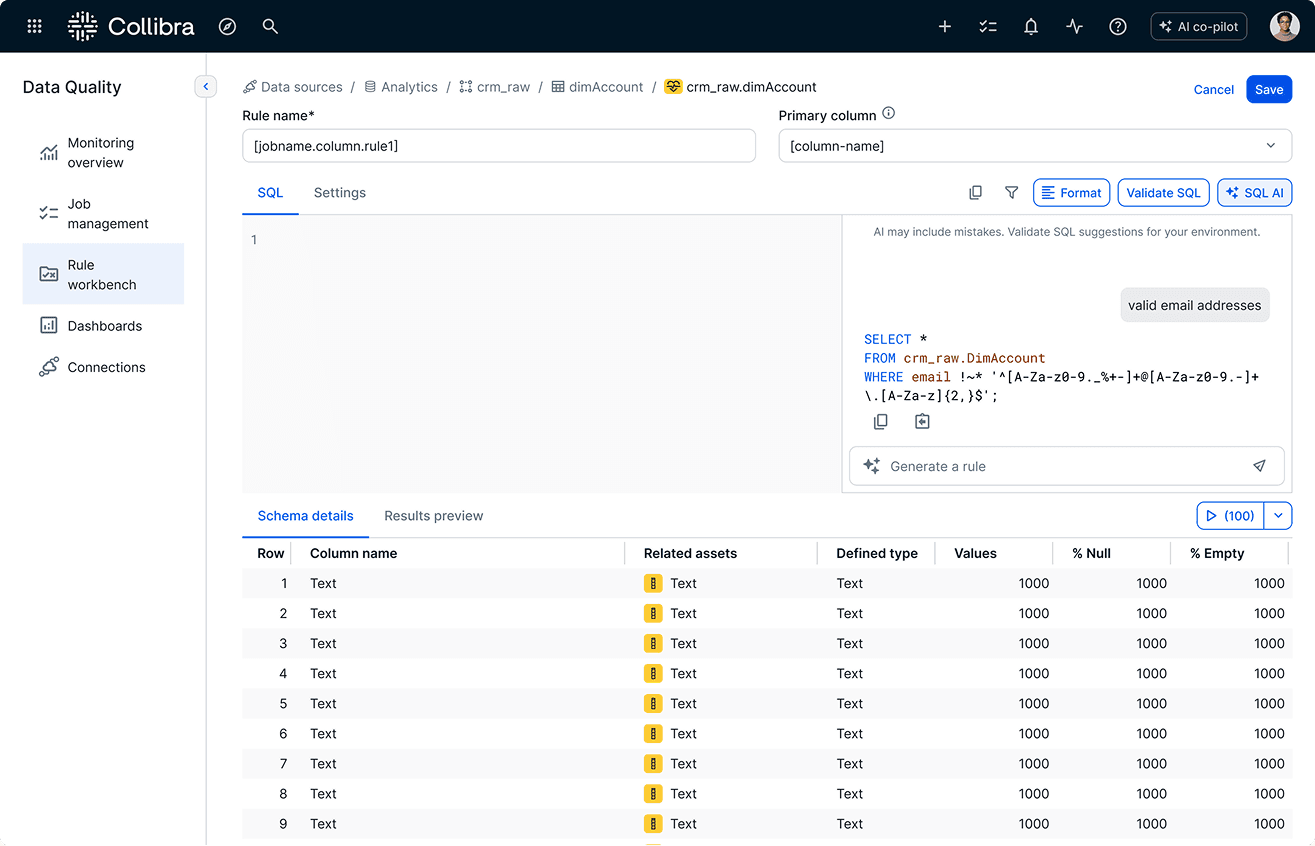This screenshot has width=1315, height=846.
Task: Click the Related assets header
Action: pos(690,553)
